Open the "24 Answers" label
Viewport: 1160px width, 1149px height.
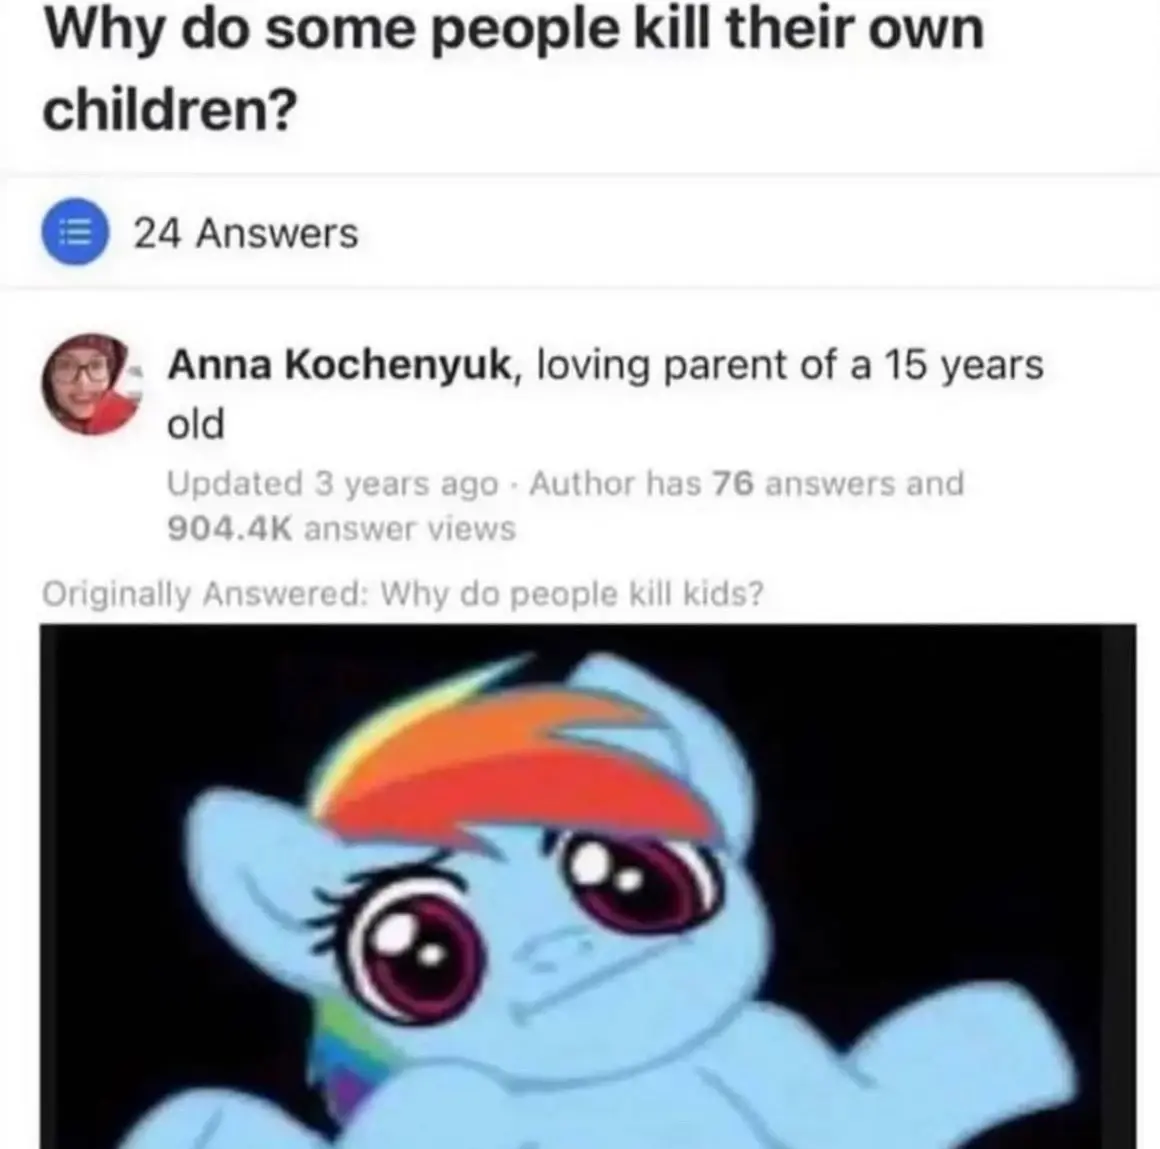point(246,233)
